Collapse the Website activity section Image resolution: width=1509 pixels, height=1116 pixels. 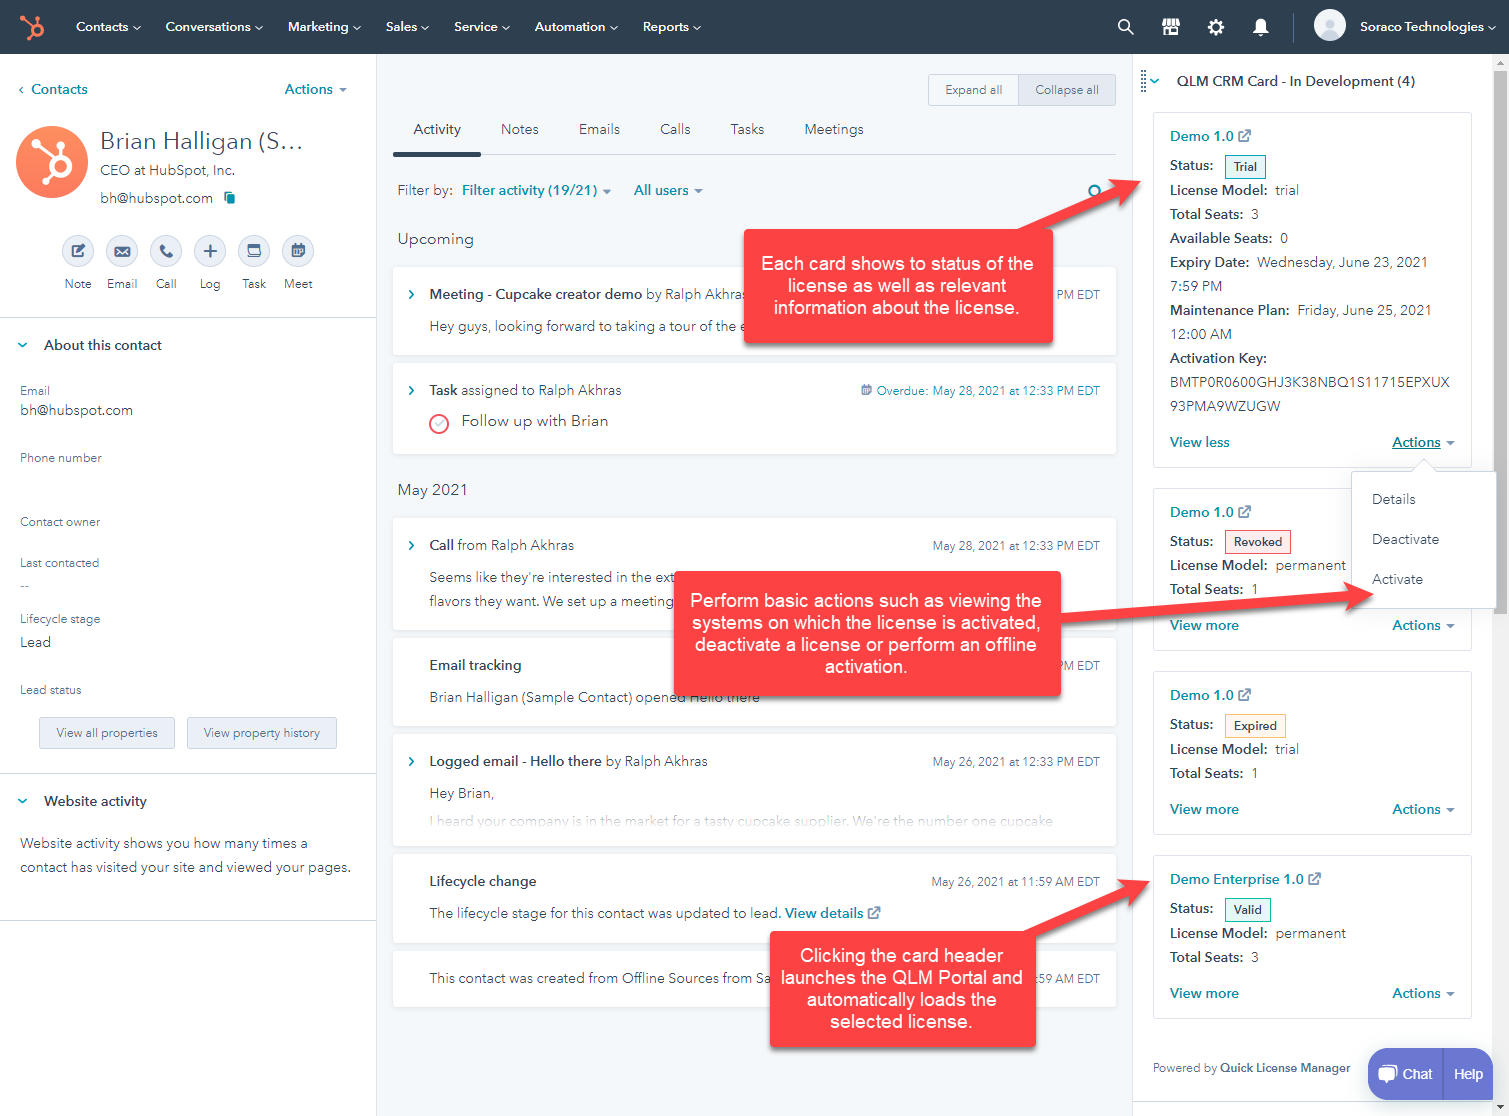pos(23,801)
